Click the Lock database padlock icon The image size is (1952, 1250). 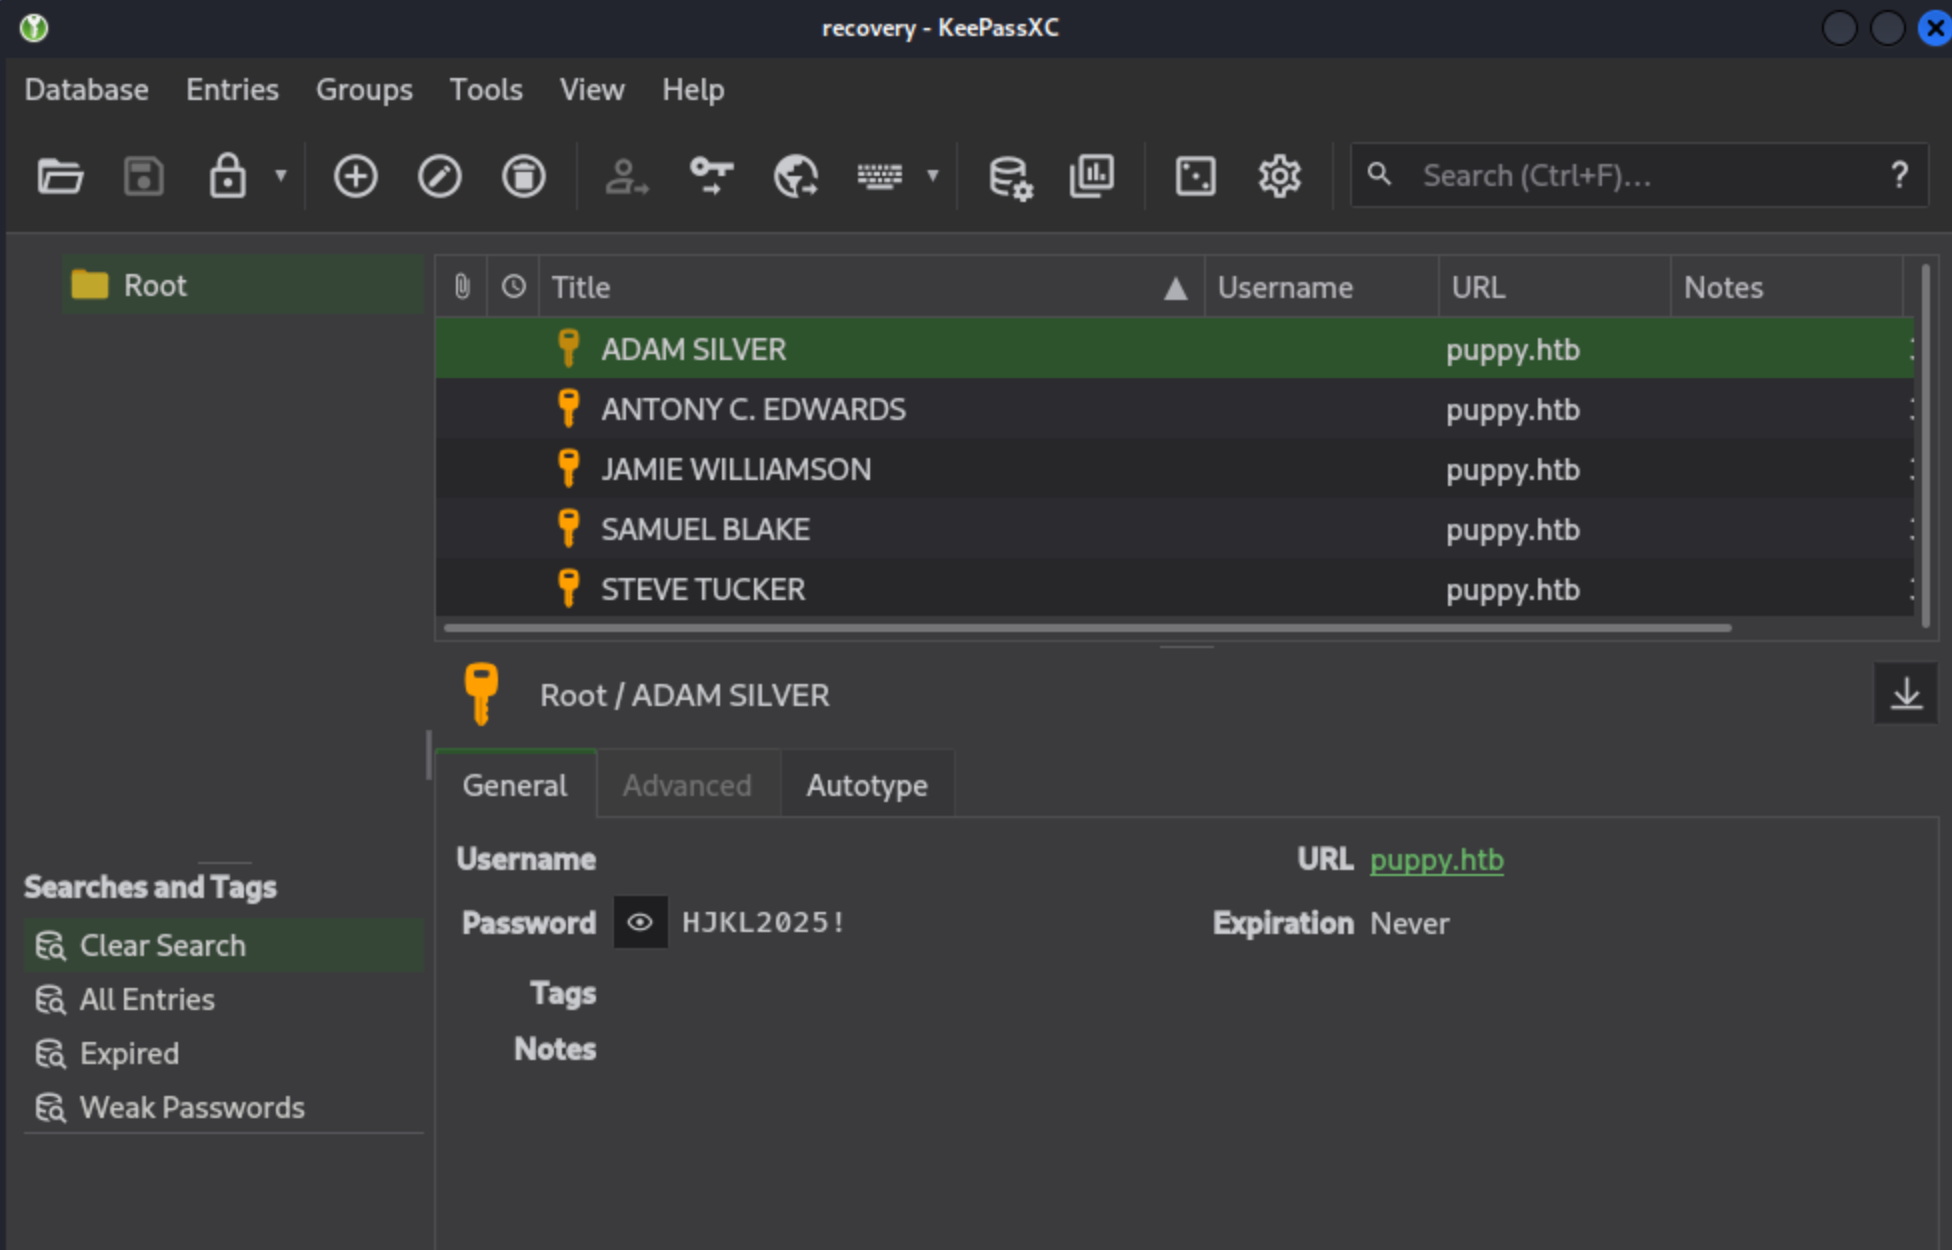click(x=227, y=177)
